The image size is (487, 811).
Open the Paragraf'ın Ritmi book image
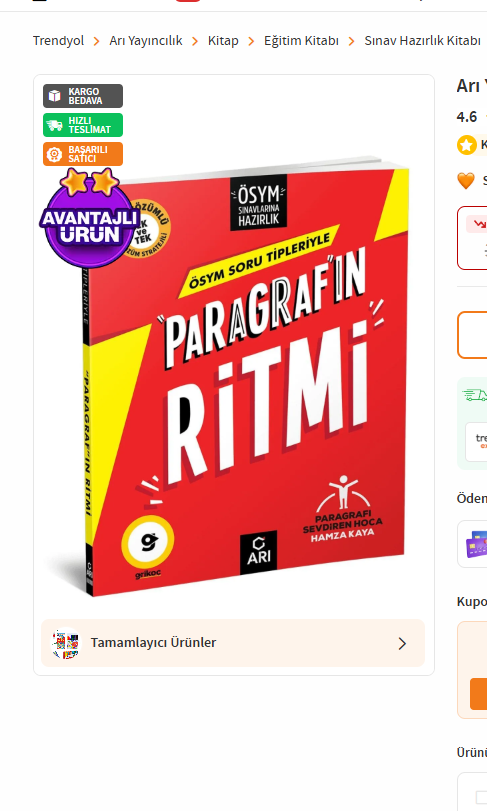[x=246, y=378]
